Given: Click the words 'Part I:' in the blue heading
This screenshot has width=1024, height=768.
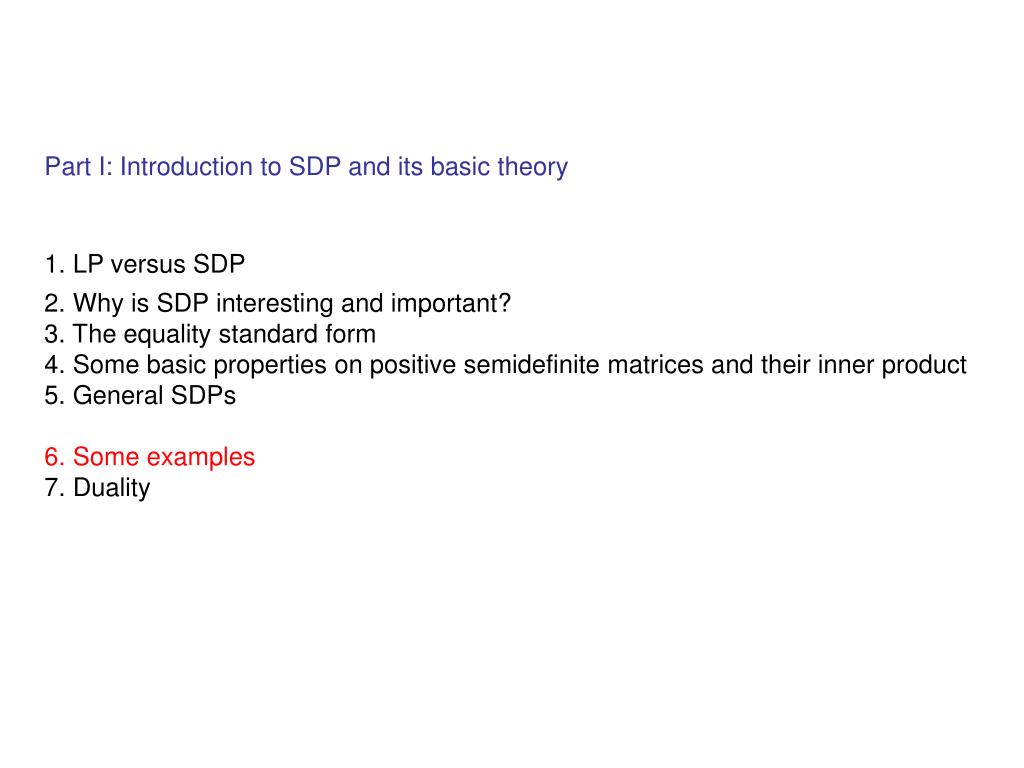Looking at the screenshot, I should (x=78, y=167).
